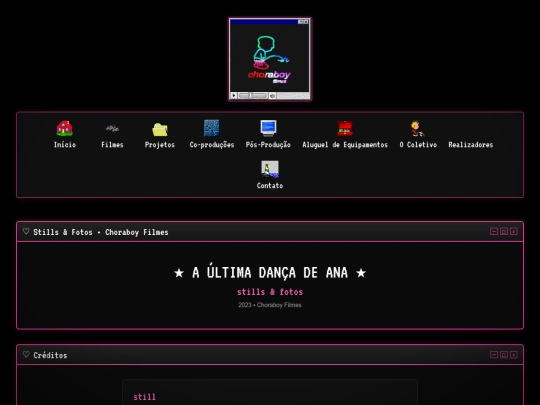Click the 'A ÚLTIMA DANÇA DE ANA' heading
Screen dimensions: 540x405
coord(270,273)
